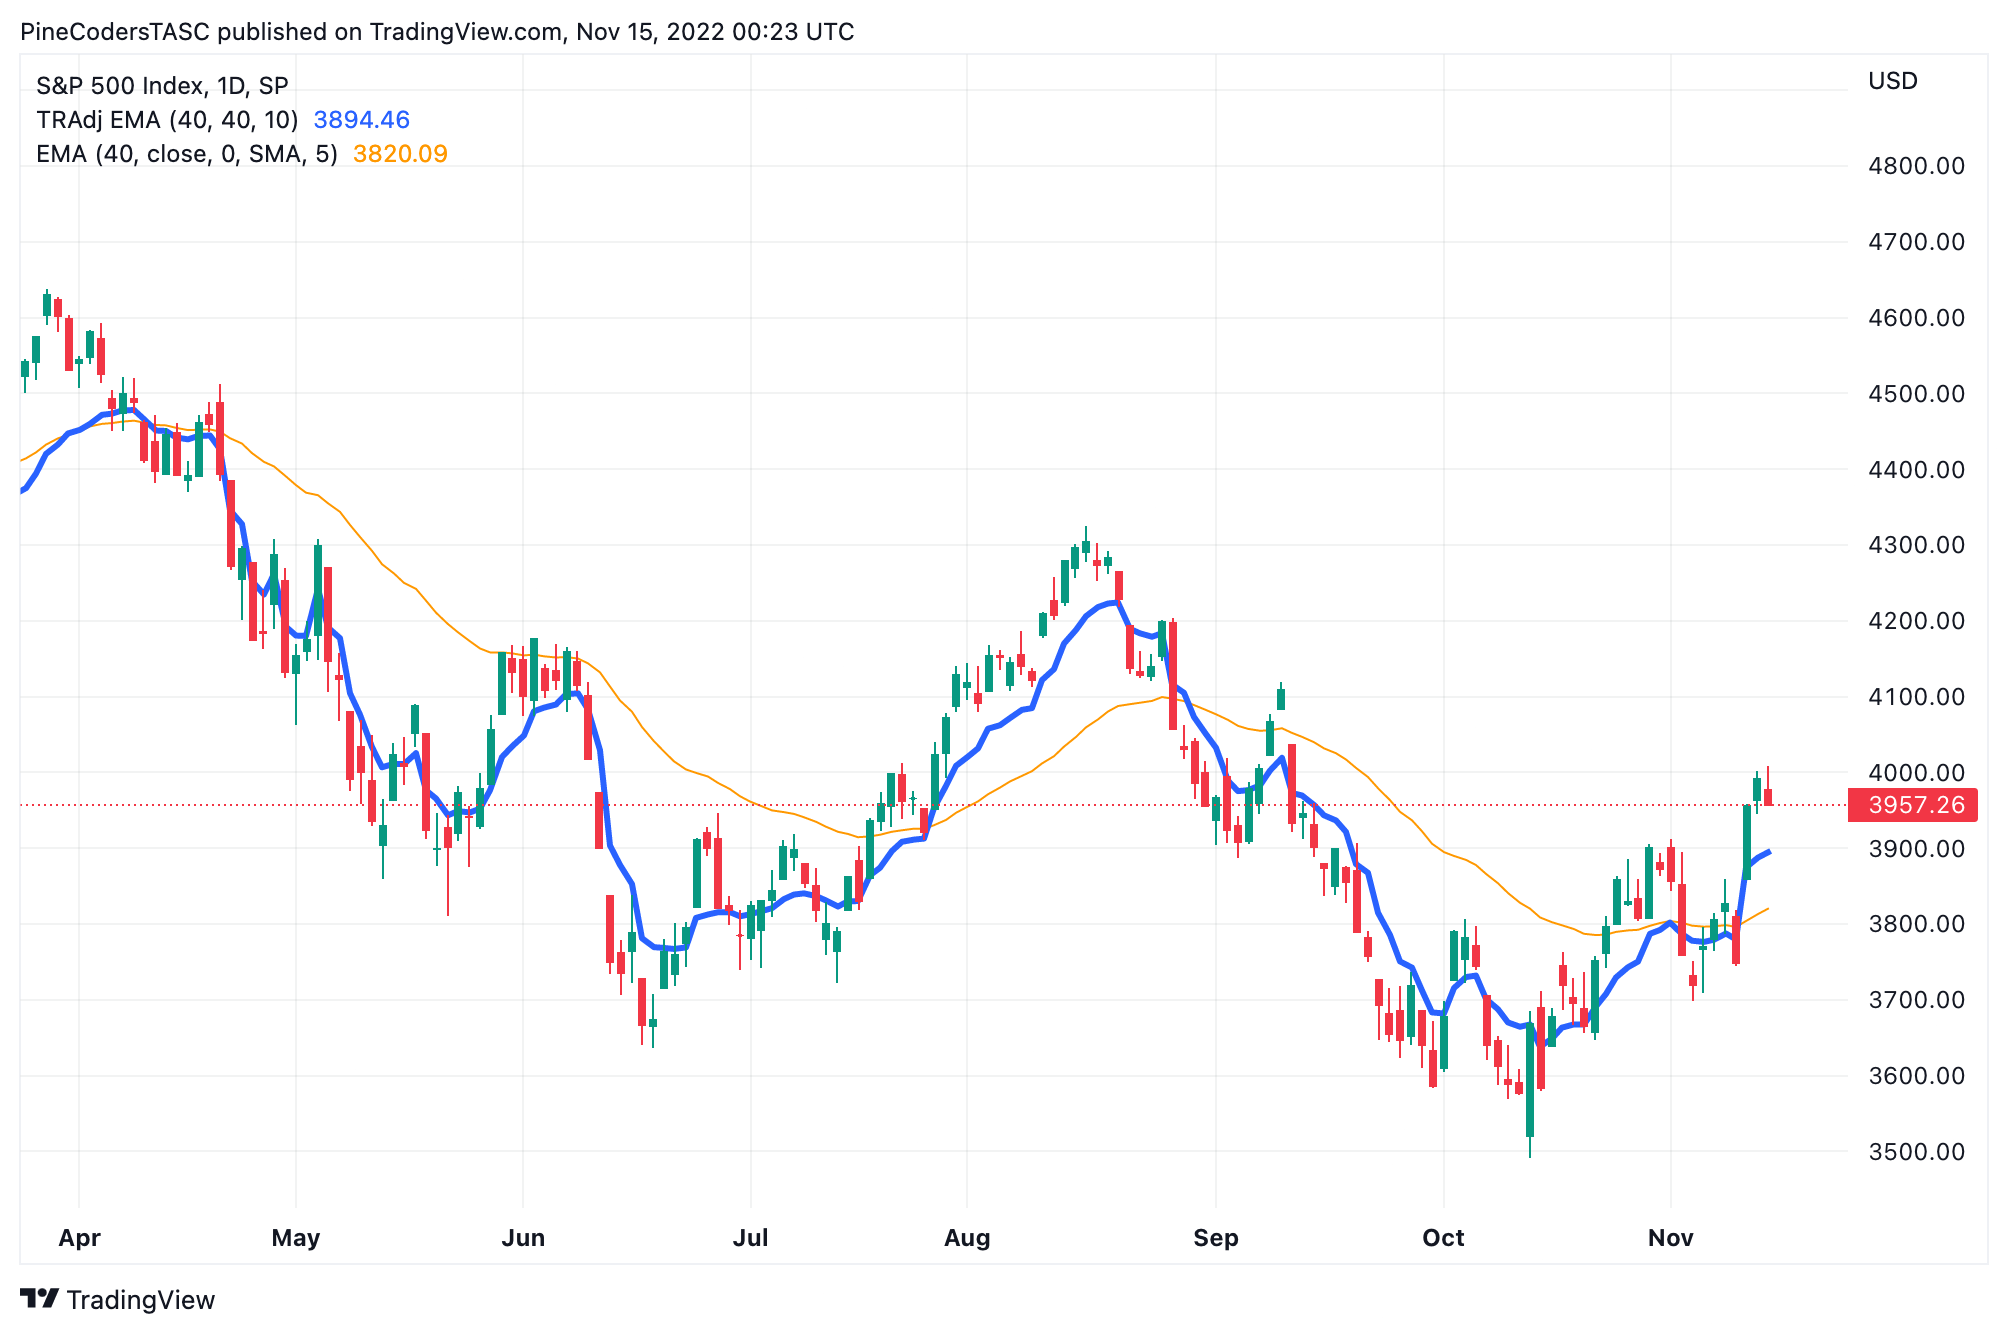Image resolution: width=2008 pixels, height=1334 pixels.
Task: Click the 4600.00 price axis label
Action: (x=1916, y=318)
